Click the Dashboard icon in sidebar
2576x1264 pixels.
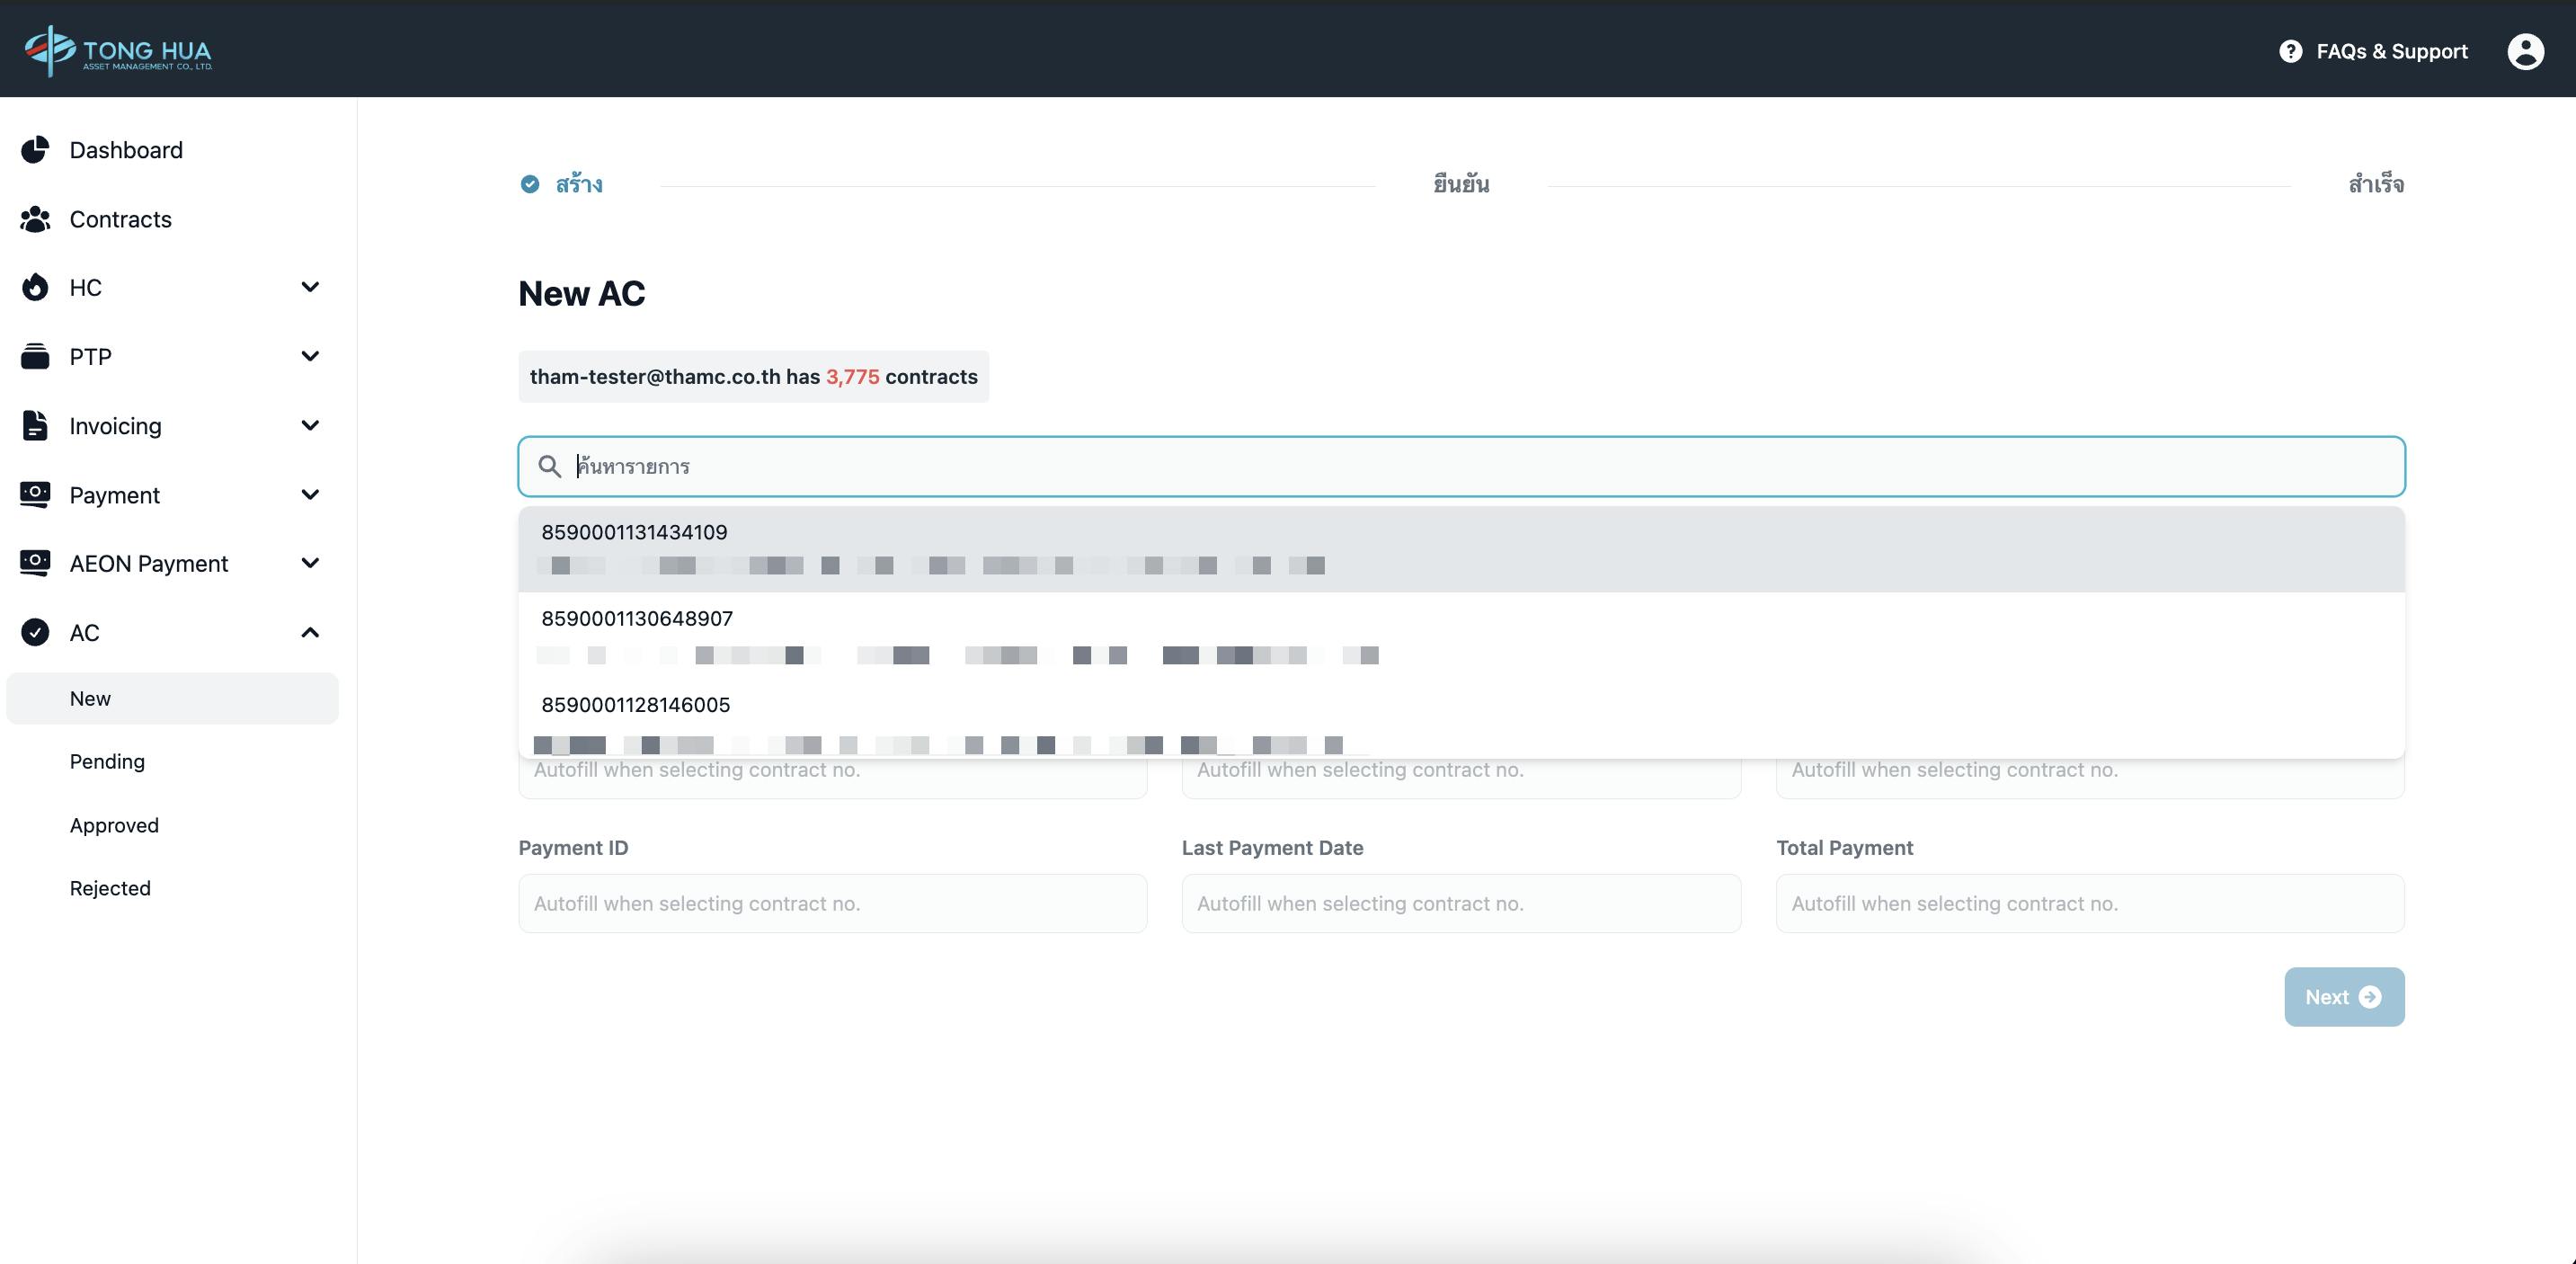[34, 149]
